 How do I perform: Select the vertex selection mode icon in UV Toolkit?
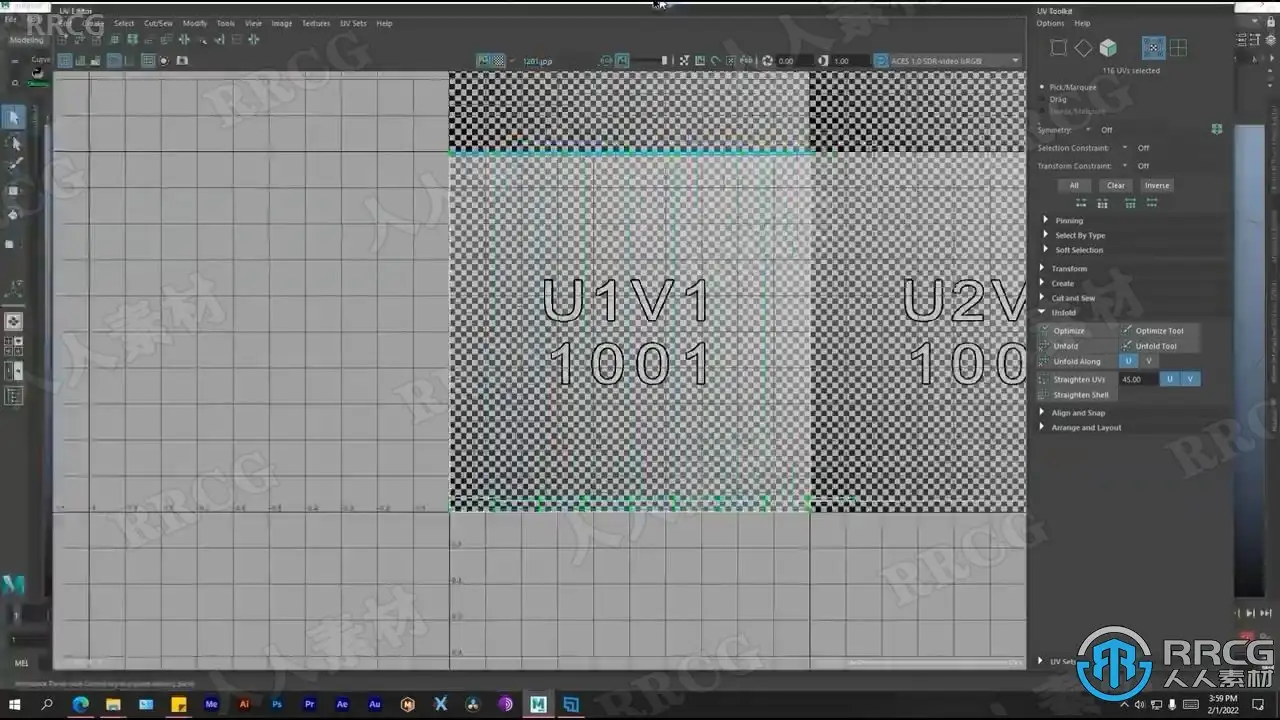point(1058,48)
